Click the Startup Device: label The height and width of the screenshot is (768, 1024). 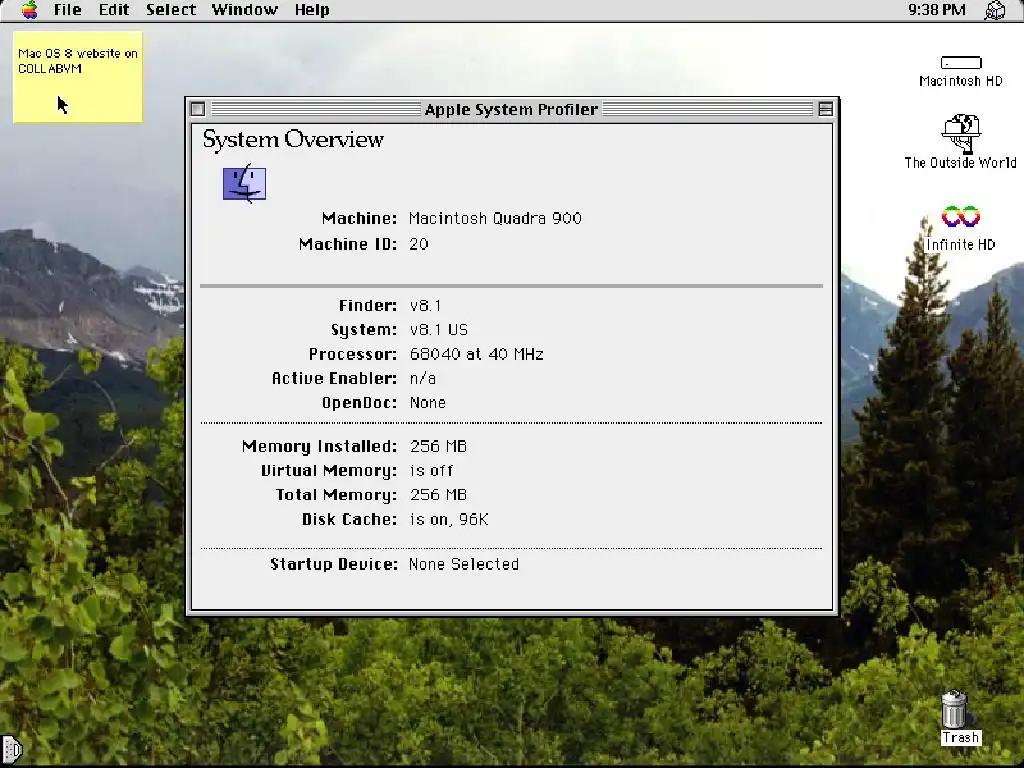334,564
